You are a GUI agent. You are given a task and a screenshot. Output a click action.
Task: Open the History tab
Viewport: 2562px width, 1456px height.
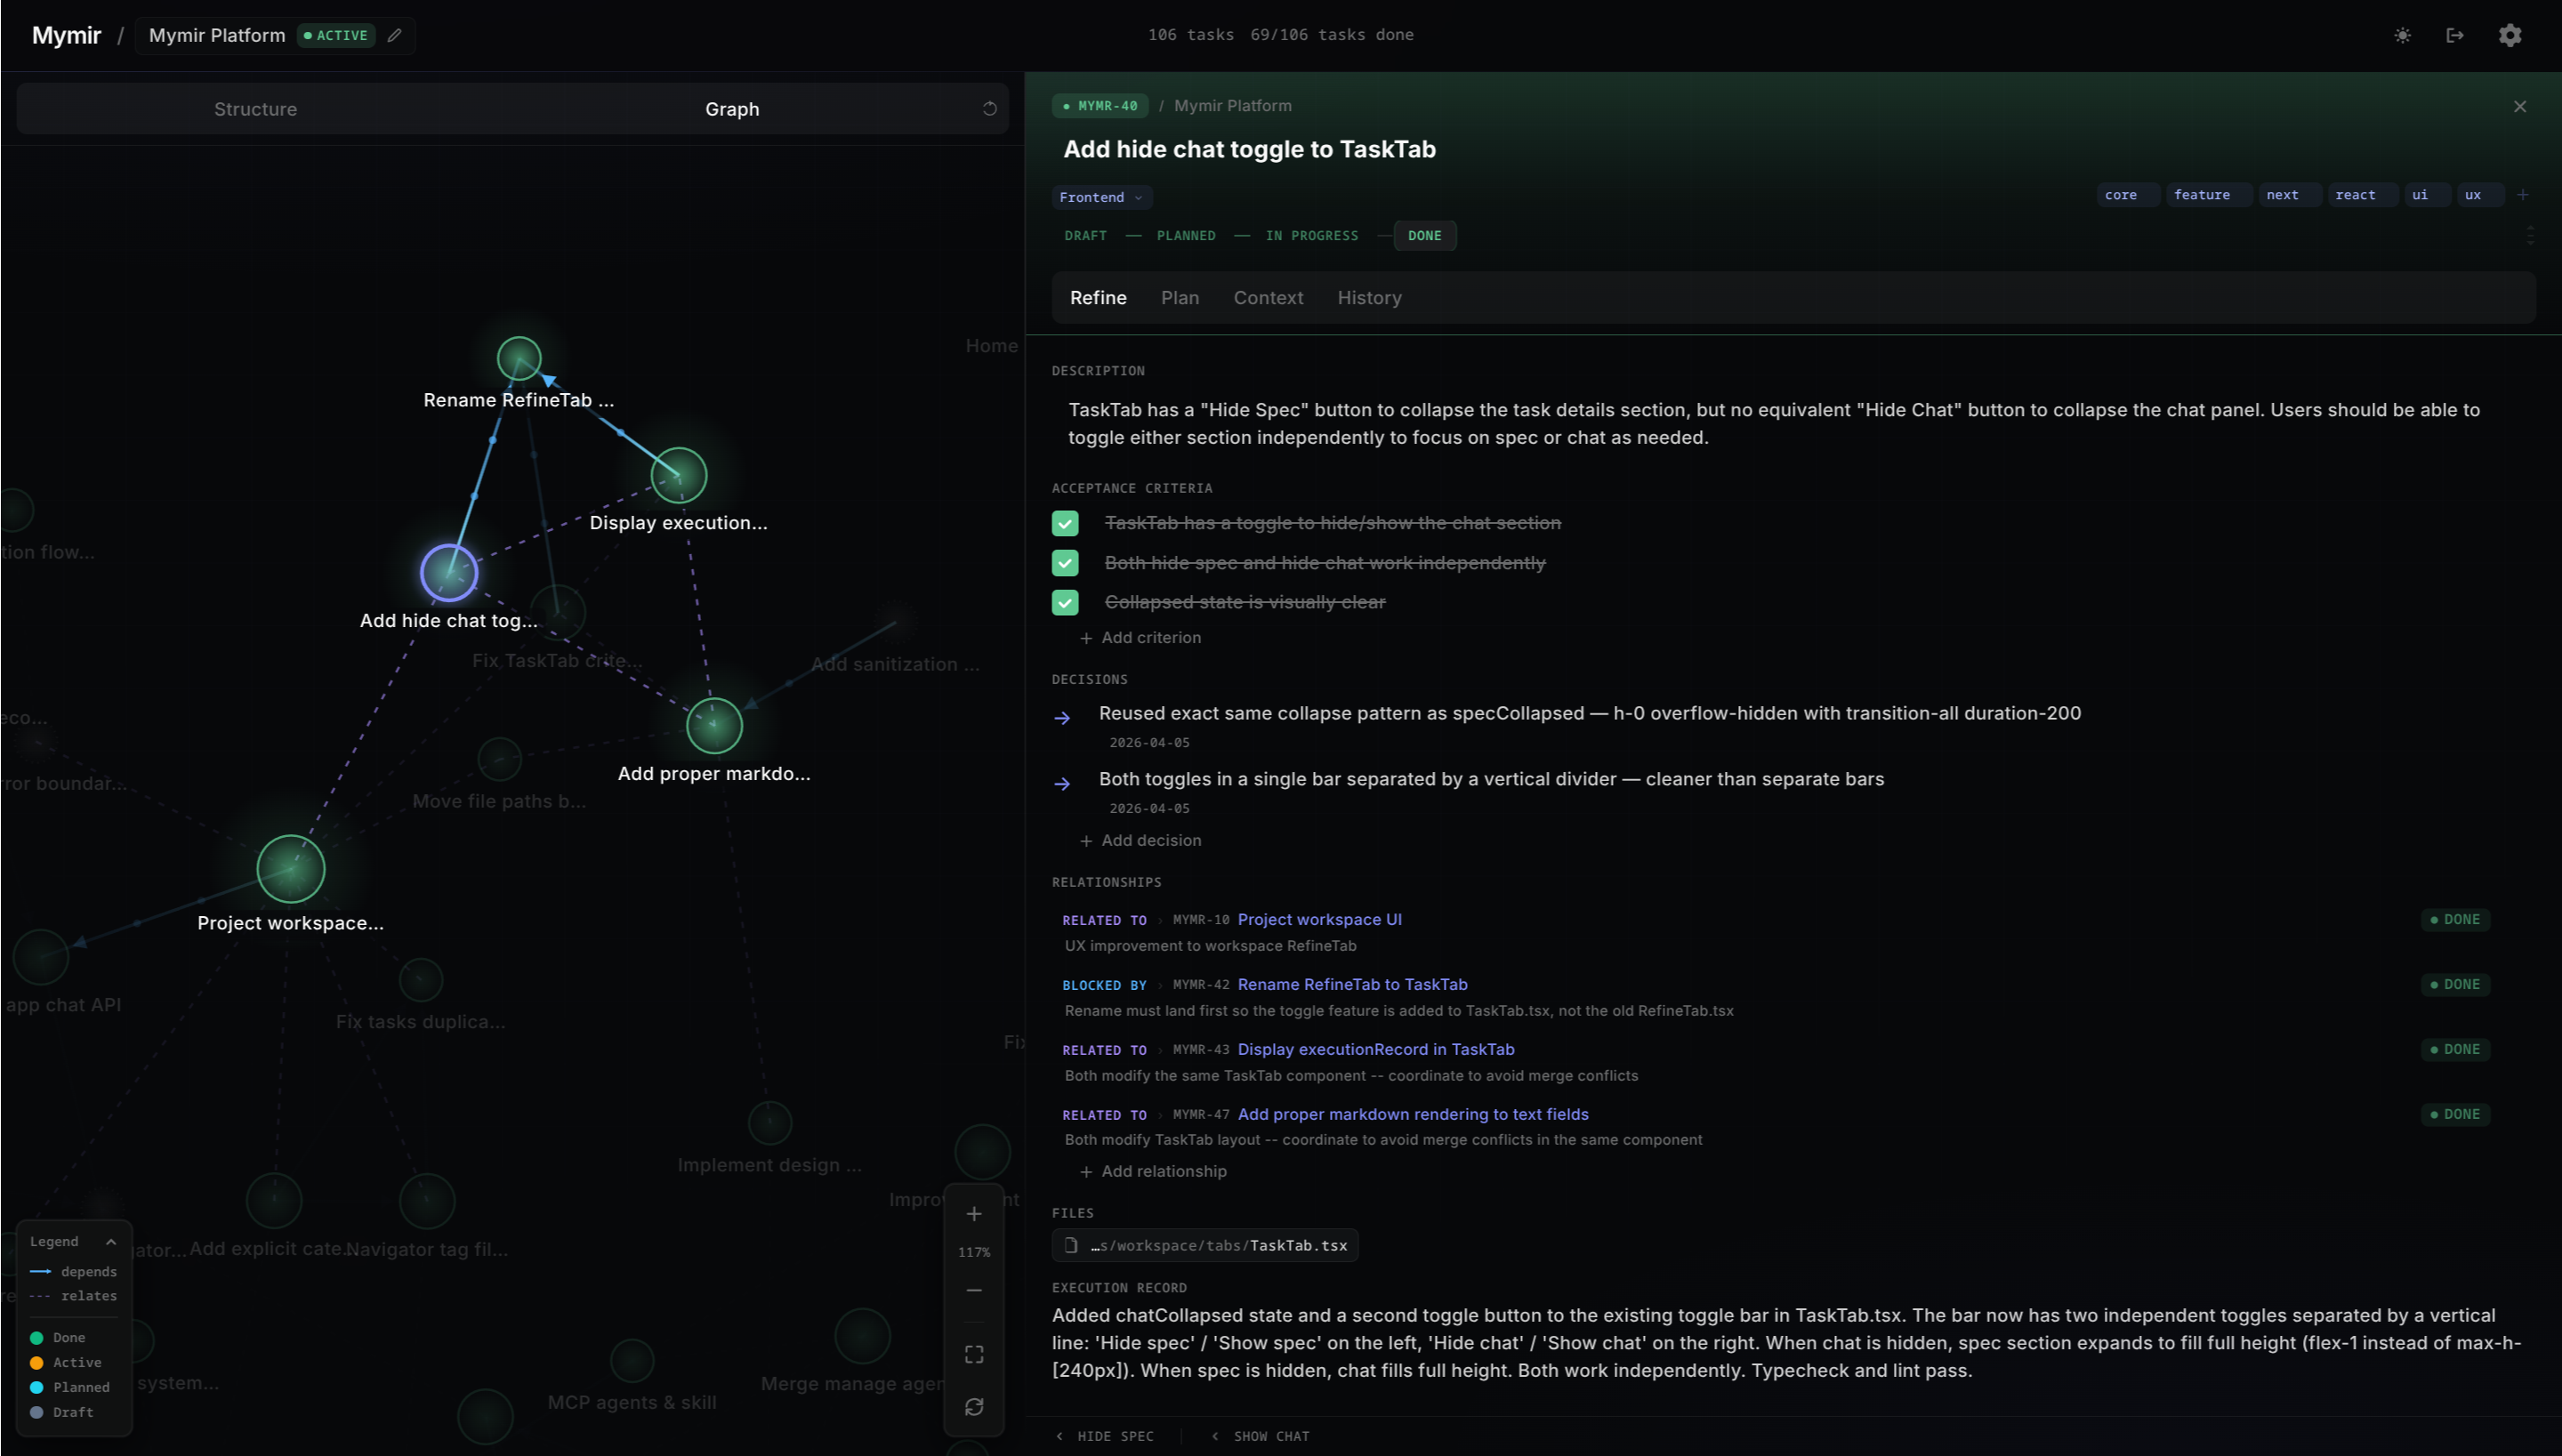click(1369, 298)
